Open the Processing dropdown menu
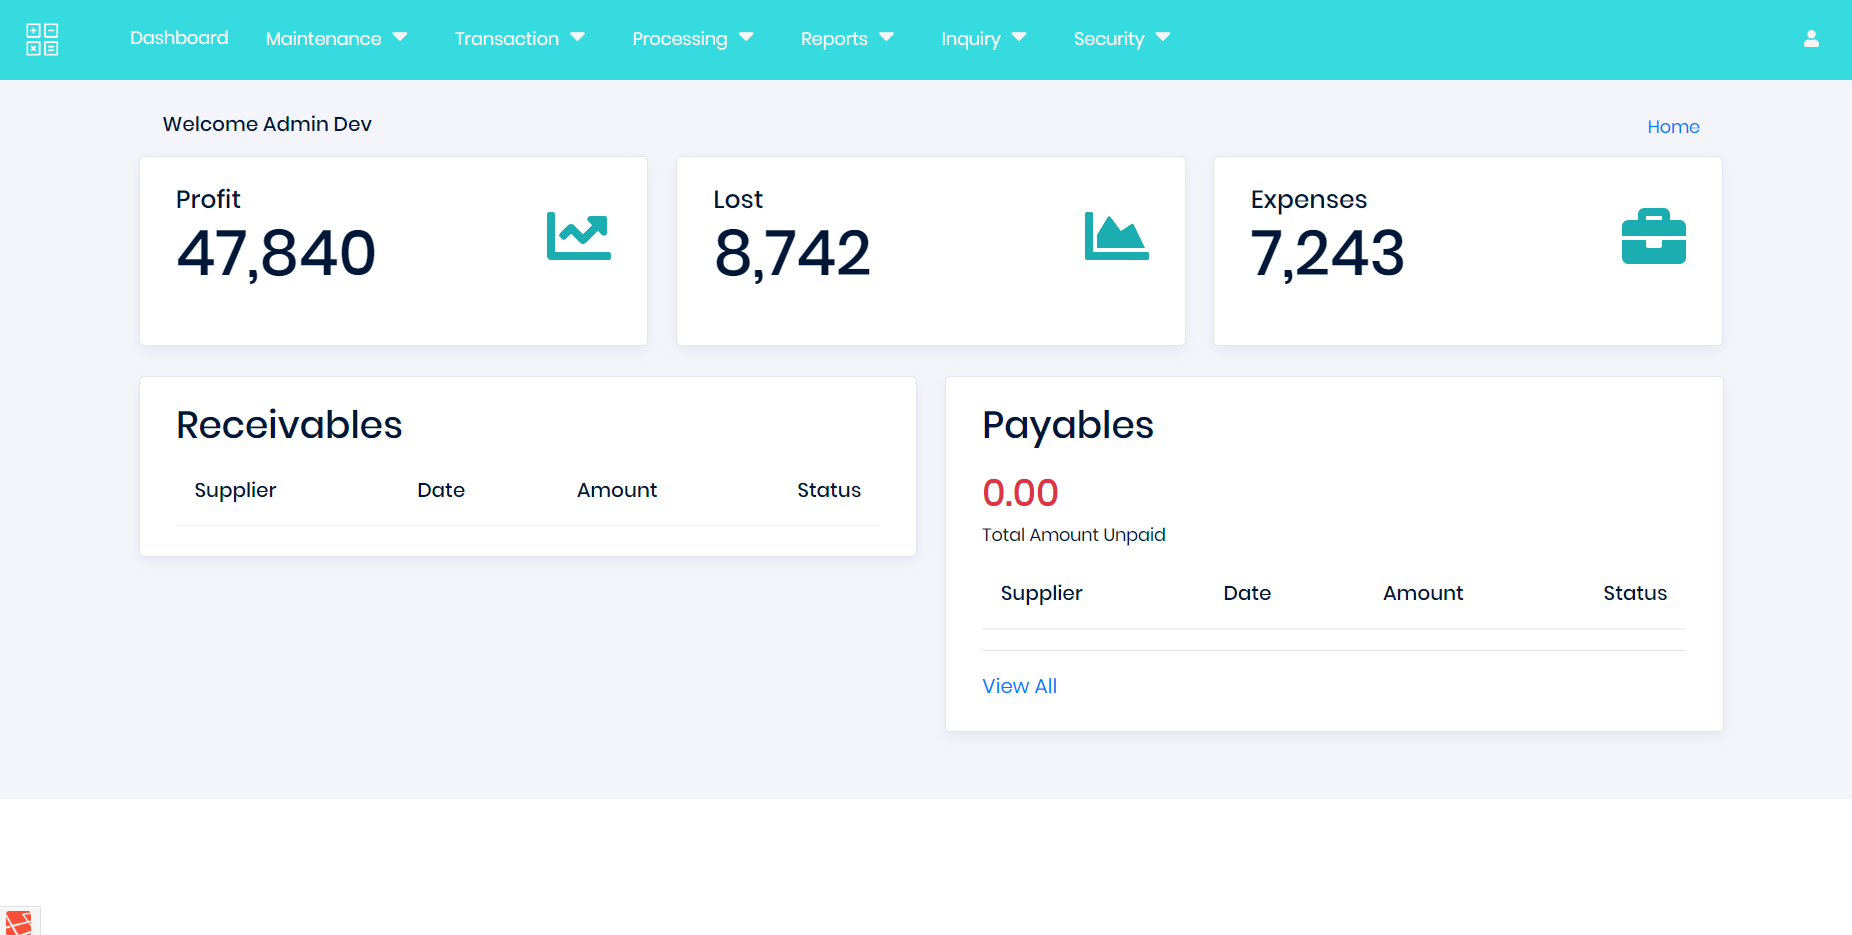The height and width of the screenshot is (935, 1852). point(692,39)
